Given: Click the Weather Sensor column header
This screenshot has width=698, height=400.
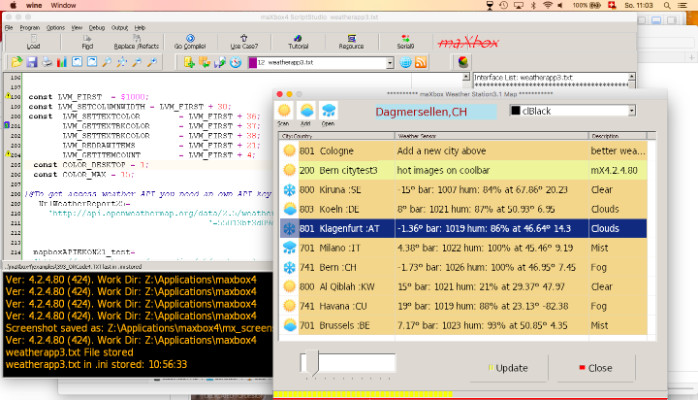Looking at the screenshot, I should point(491,136).
